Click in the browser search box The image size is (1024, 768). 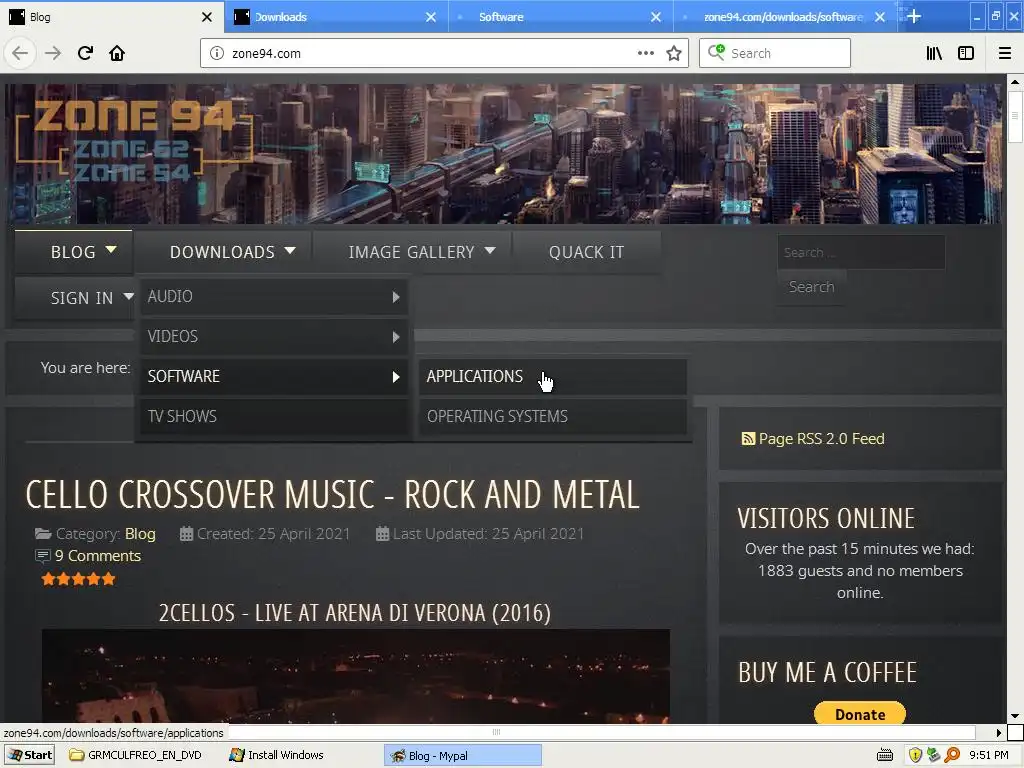[775, 54]
